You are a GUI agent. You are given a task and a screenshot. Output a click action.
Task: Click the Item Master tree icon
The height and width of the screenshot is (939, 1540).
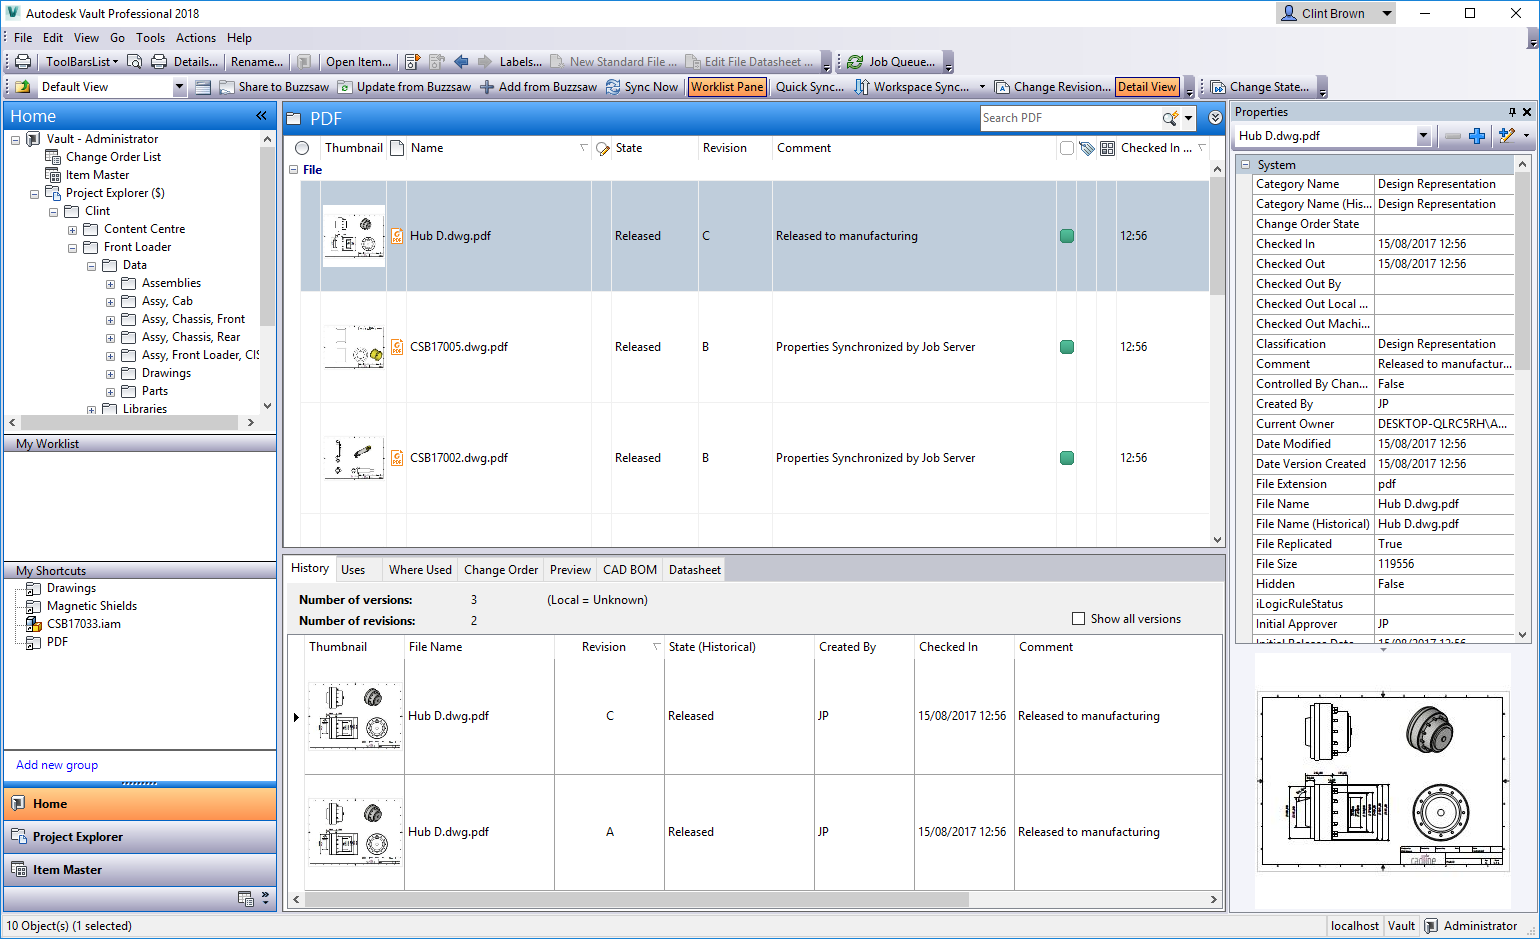53,175
